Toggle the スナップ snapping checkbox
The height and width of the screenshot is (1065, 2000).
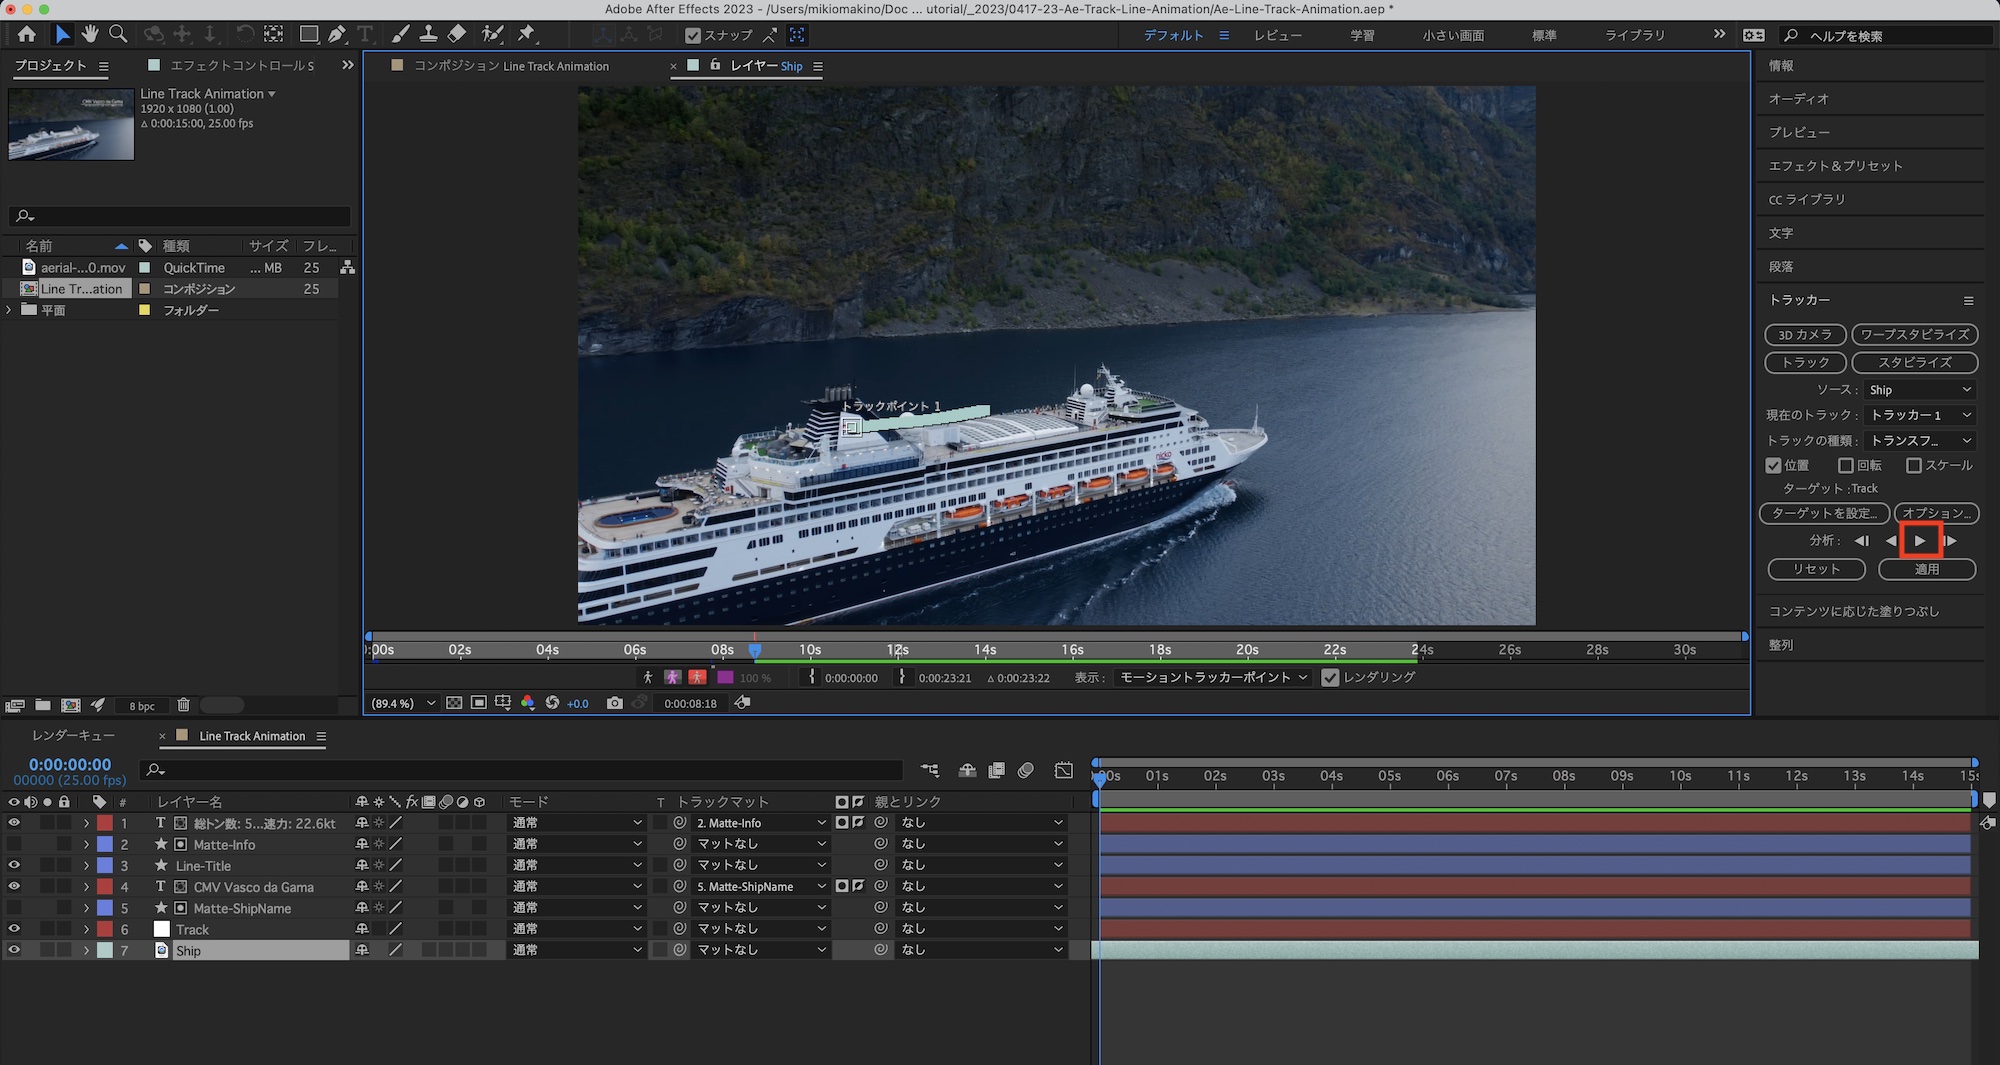tap(692, 35)
